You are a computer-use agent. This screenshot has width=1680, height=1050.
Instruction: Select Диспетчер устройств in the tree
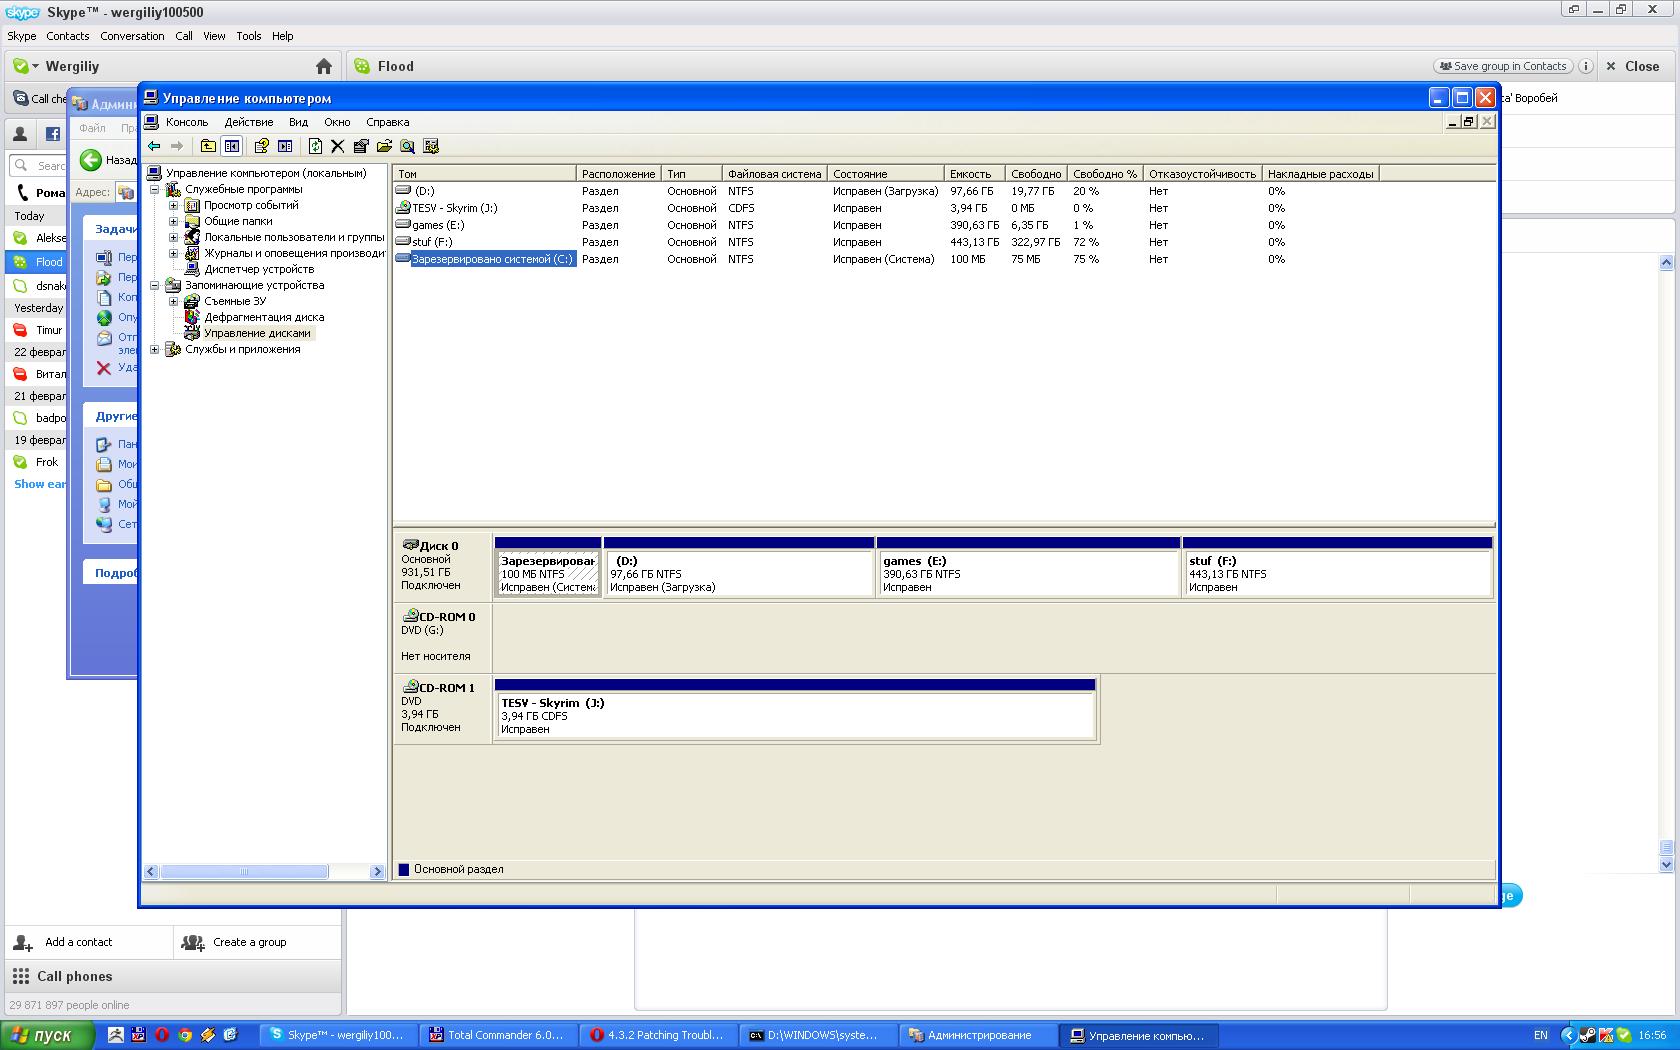(259, 269)
